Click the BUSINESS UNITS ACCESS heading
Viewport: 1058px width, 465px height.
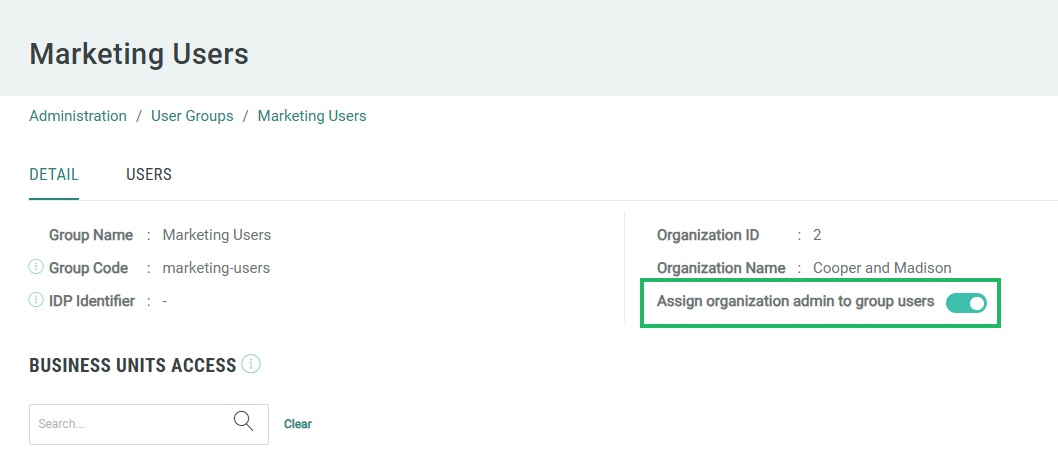point(132,365)
